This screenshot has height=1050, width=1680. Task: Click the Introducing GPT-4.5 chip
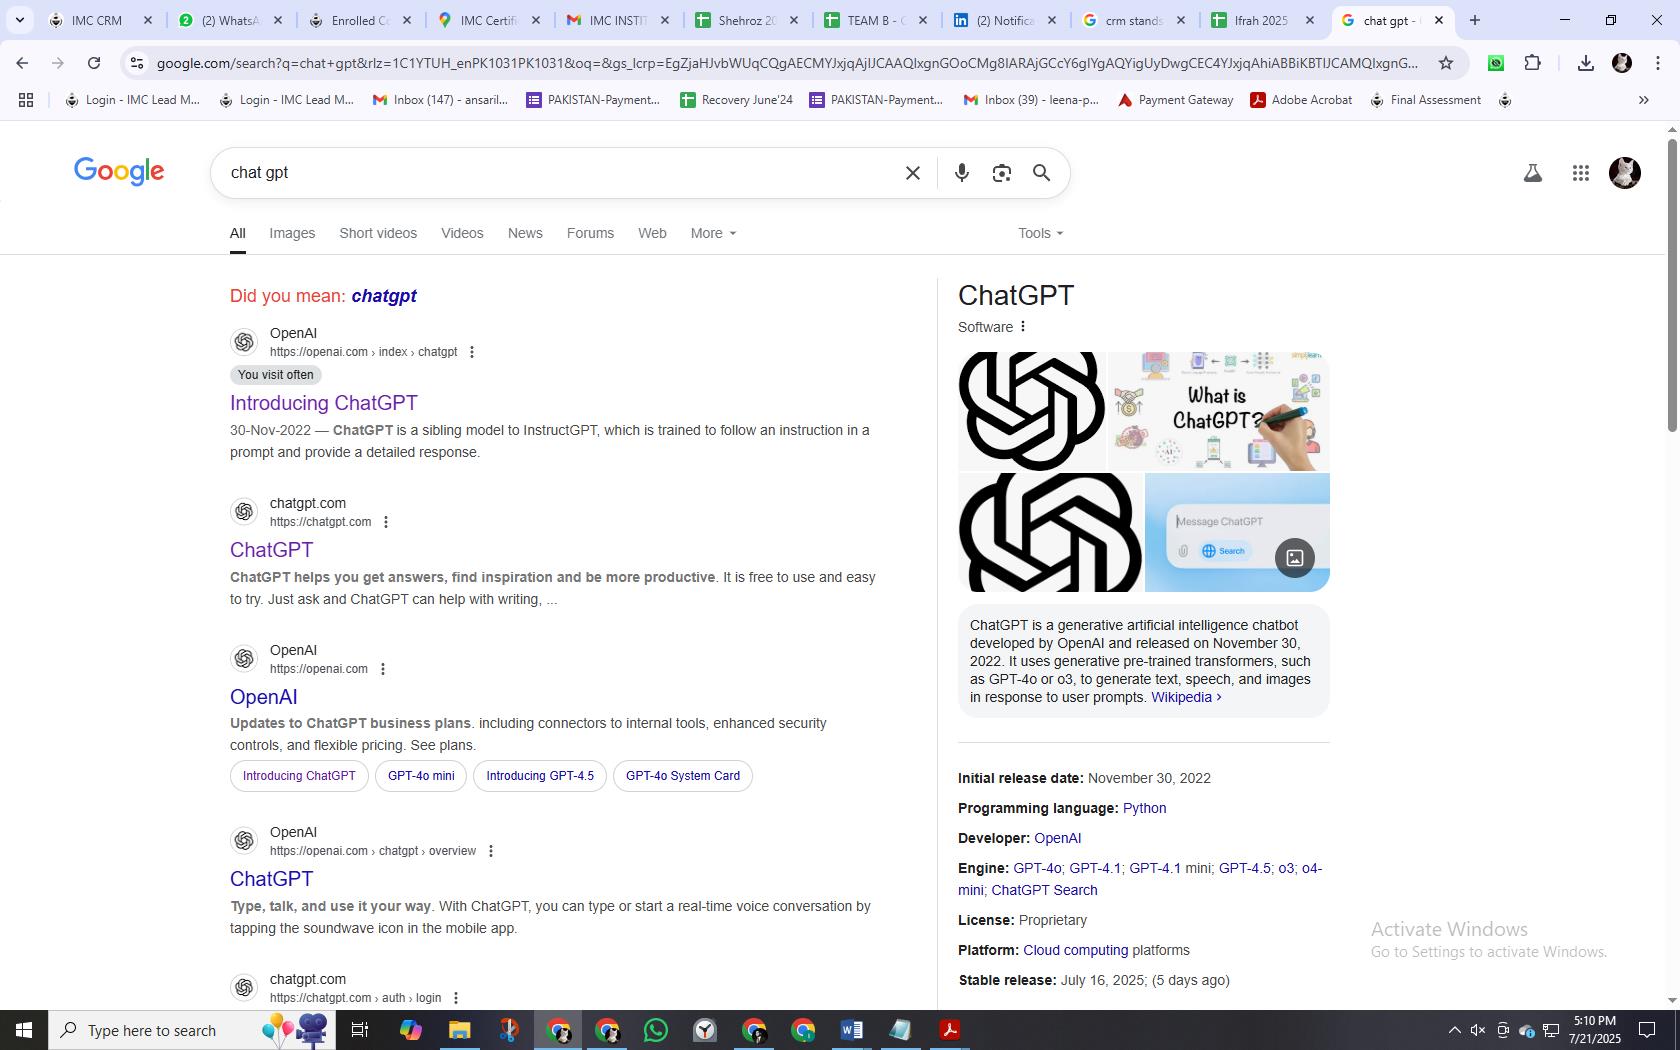[x=540, y=776]
